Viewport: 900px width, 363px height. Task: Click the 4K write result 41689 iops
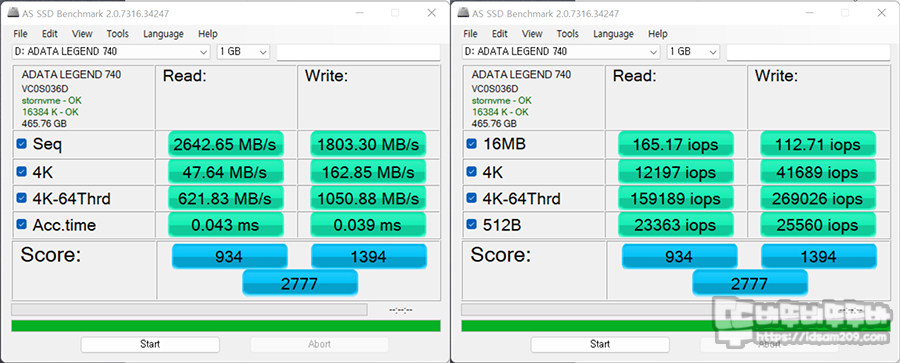(x=818, y=172)
